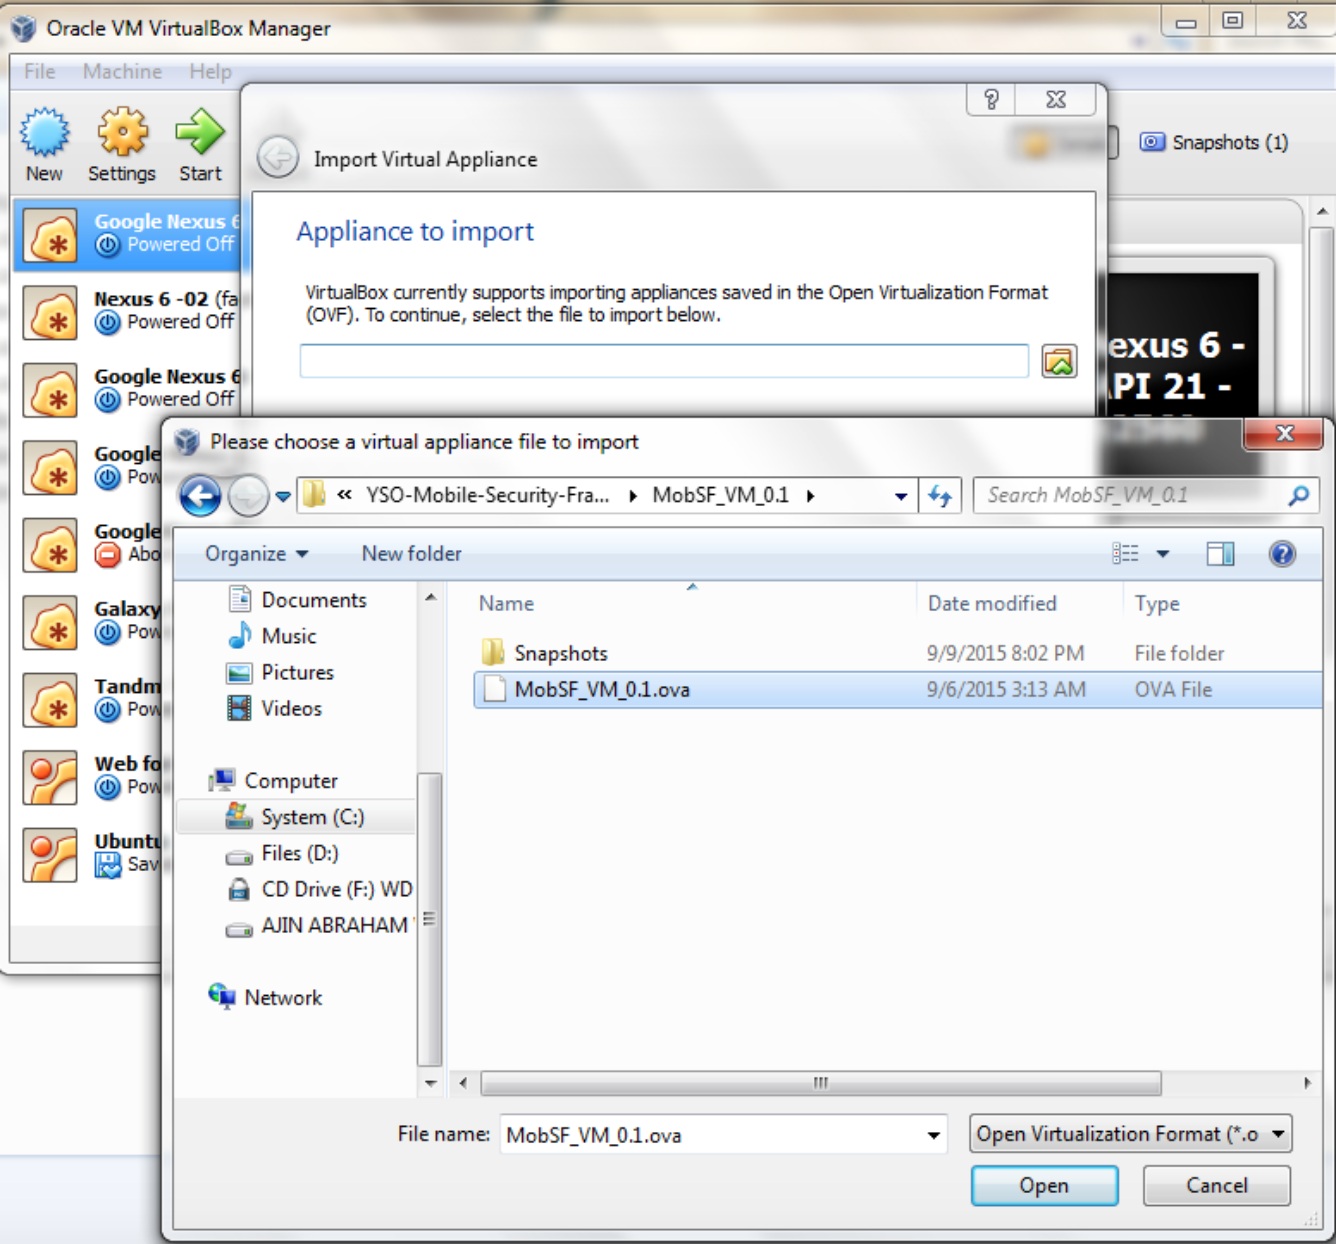Open recent locations dropdown arrow
The width and height of the screenshot is (1336, 1244).
pyautogui.click(x=283, y=496)
